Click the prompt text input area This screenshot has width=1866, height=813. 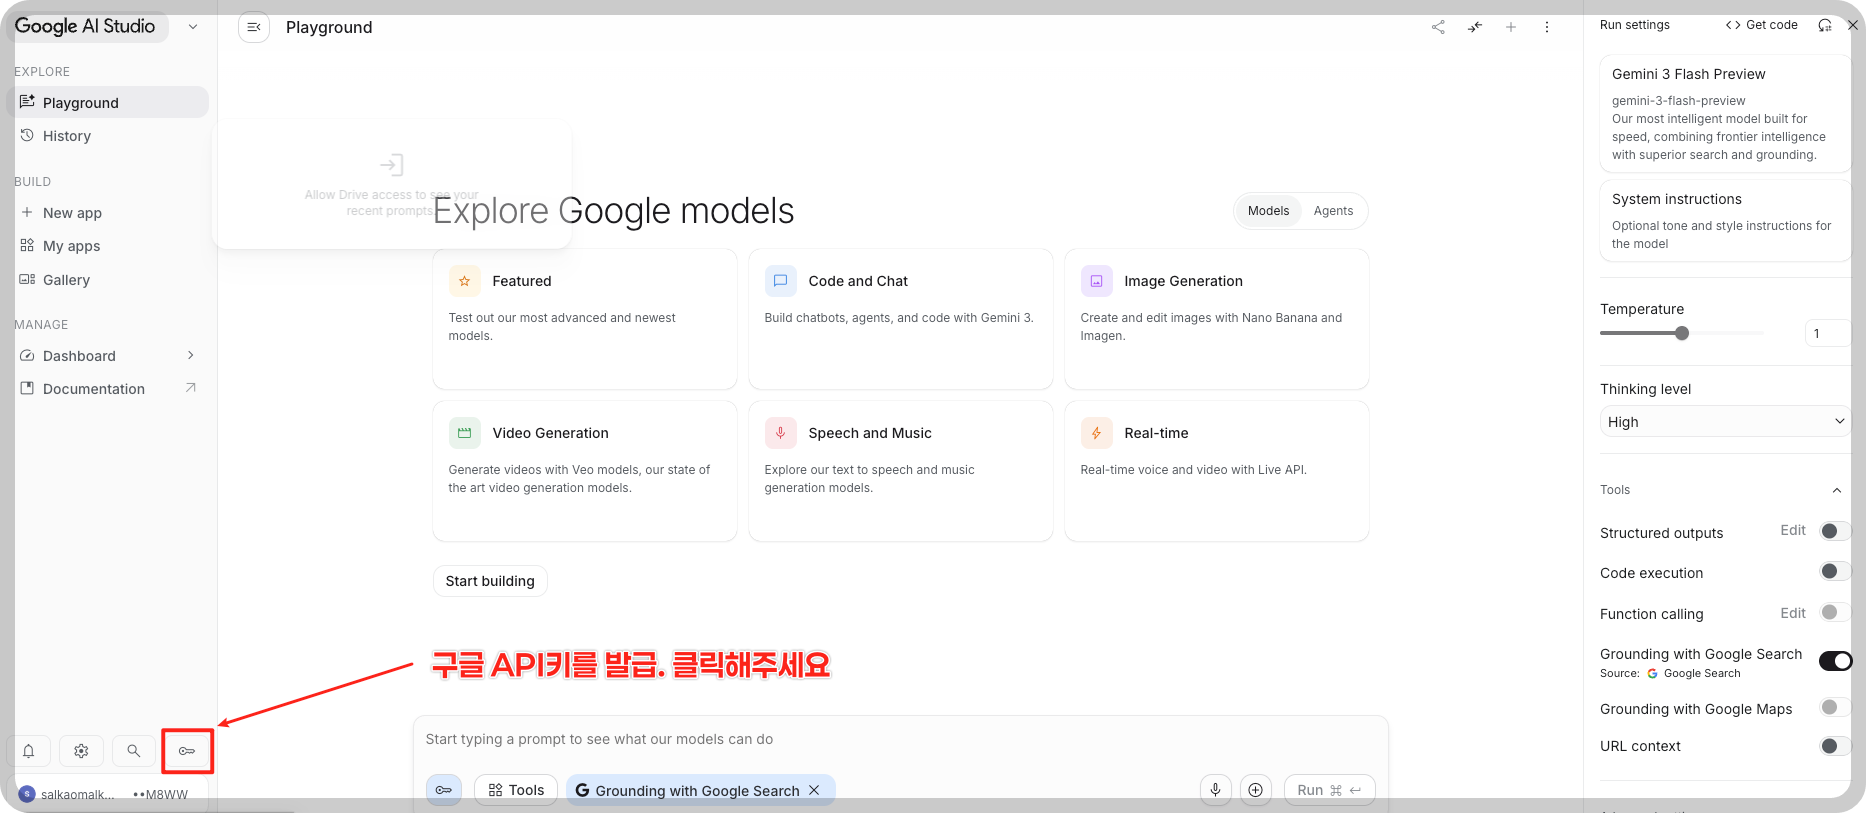click(x=900, y=739)
